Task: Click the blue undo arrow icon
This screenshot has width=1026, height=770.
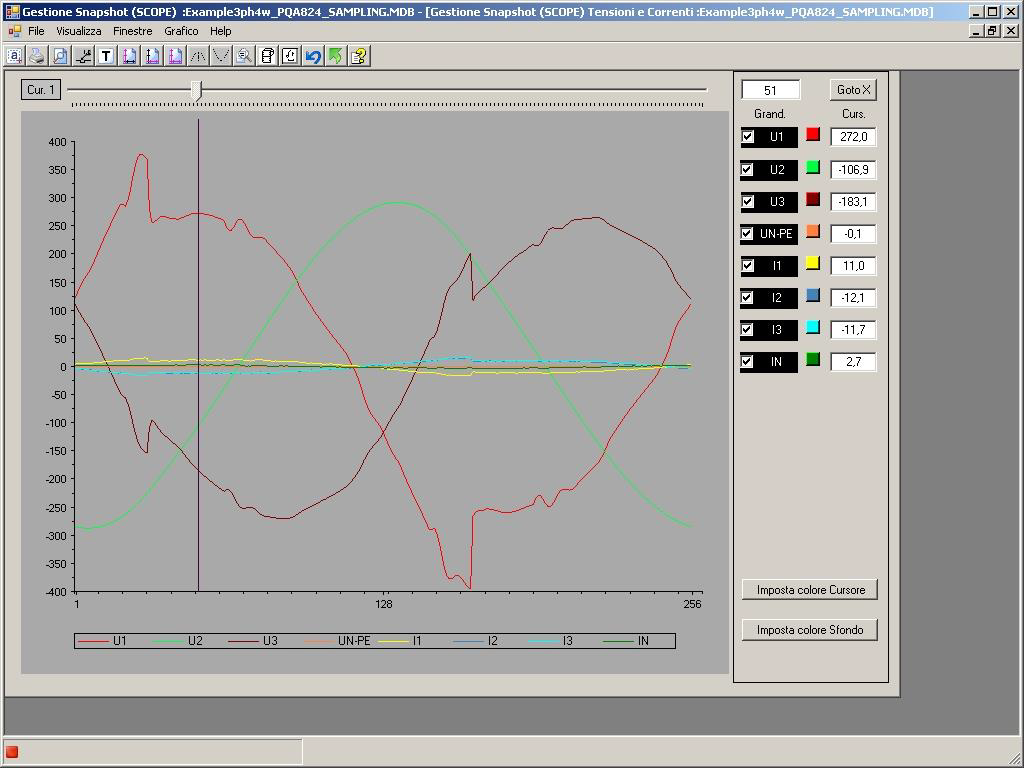Action: (x=313, y=56)
